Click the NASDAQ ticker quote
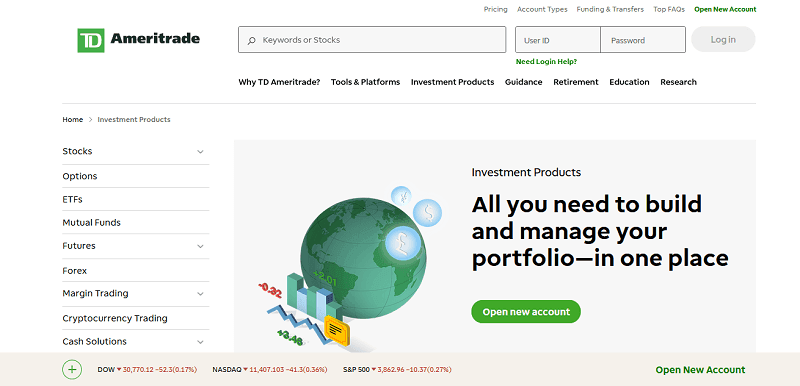Viewport: 800px width, 386px height. 269,370
